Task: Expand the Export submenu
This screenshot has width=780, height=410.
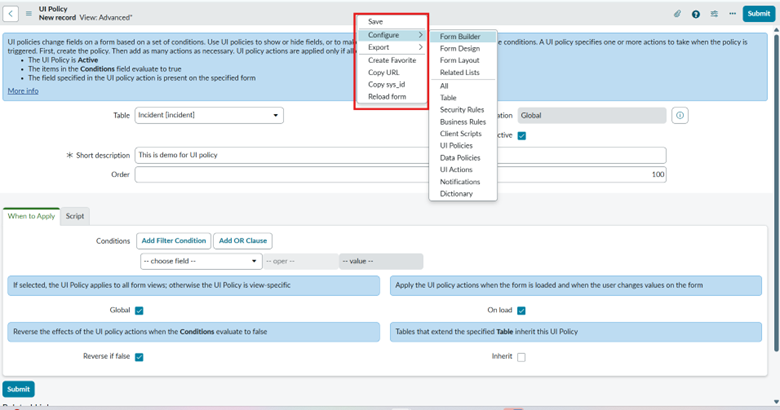Action: [392, 47]
